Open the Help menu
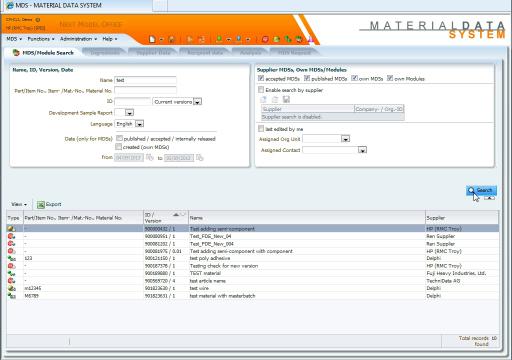512x360 pixels. (x=110, y=39)
